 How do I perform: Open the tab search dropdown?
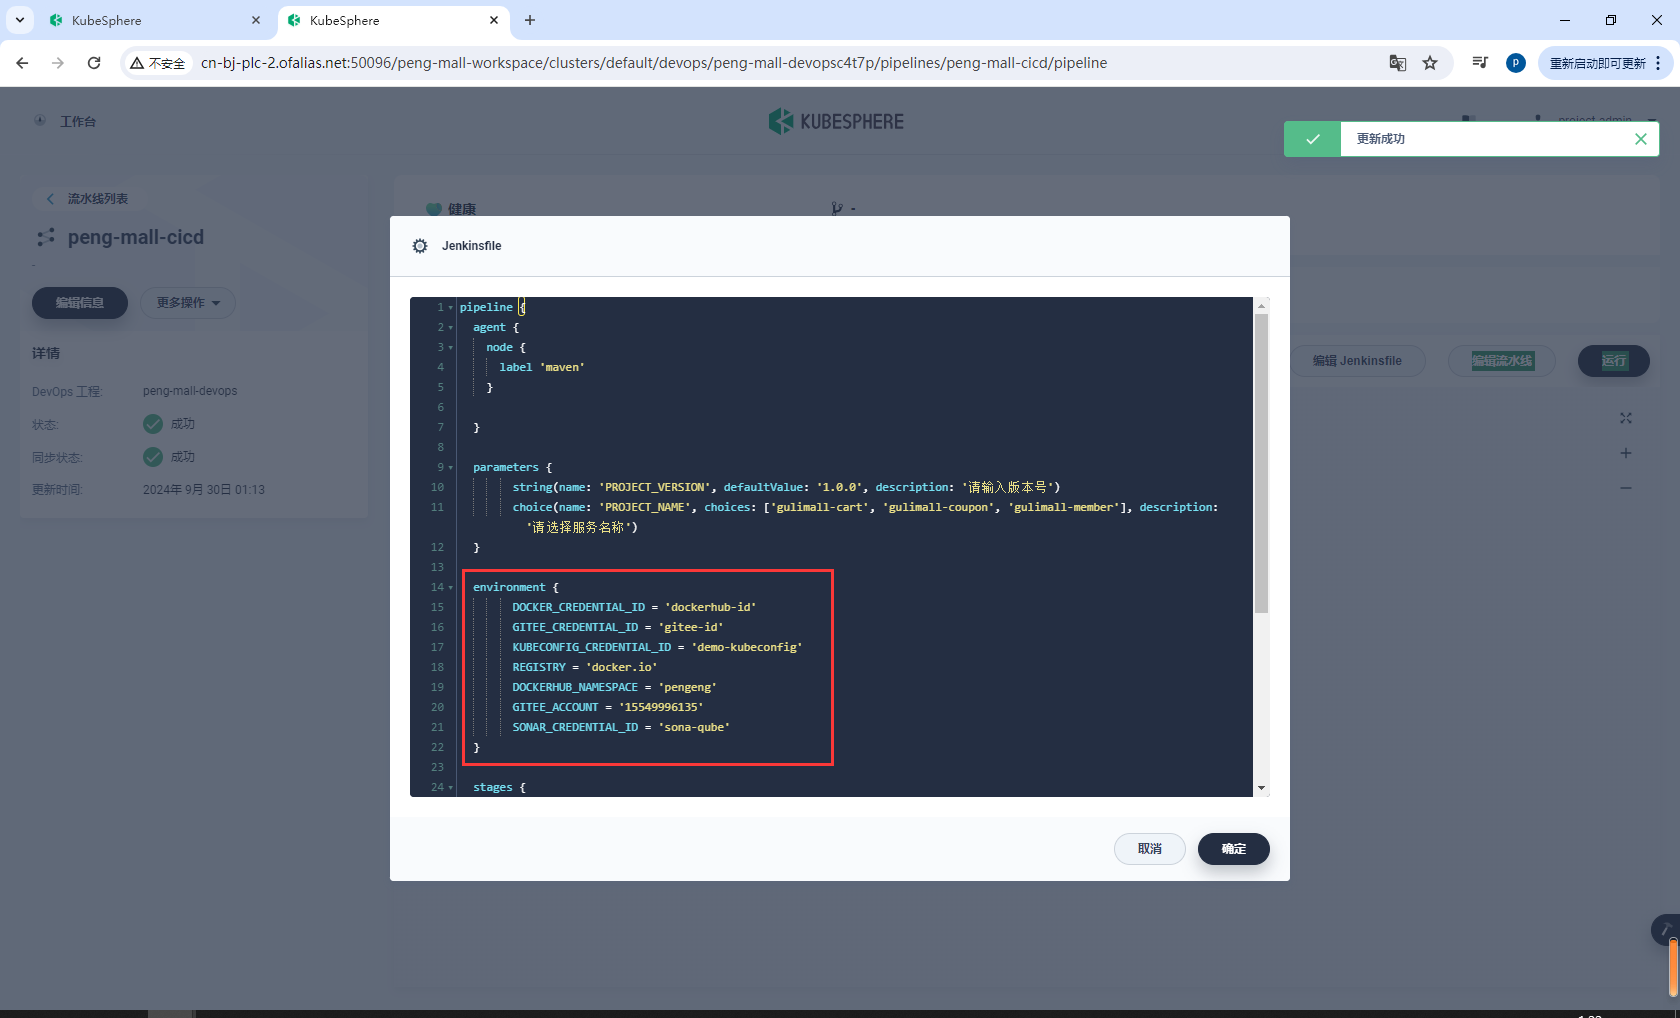pos(19,20)
